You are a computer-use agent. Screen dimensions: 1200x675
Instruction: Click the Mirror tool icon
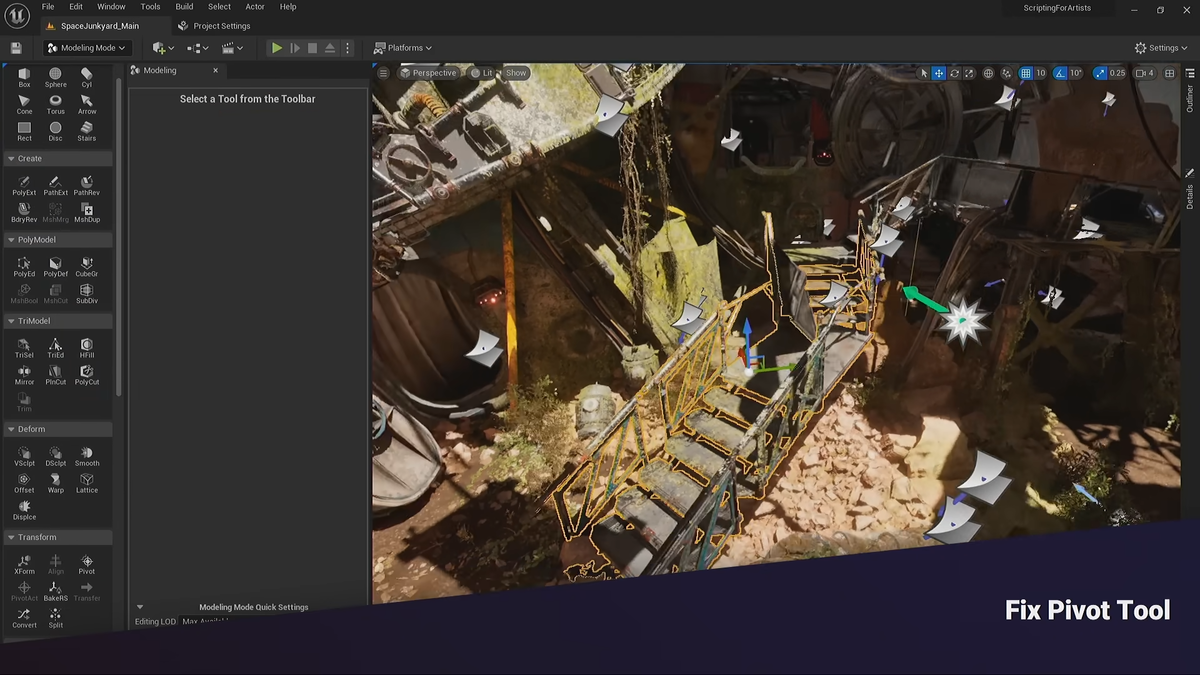(24, 375)
